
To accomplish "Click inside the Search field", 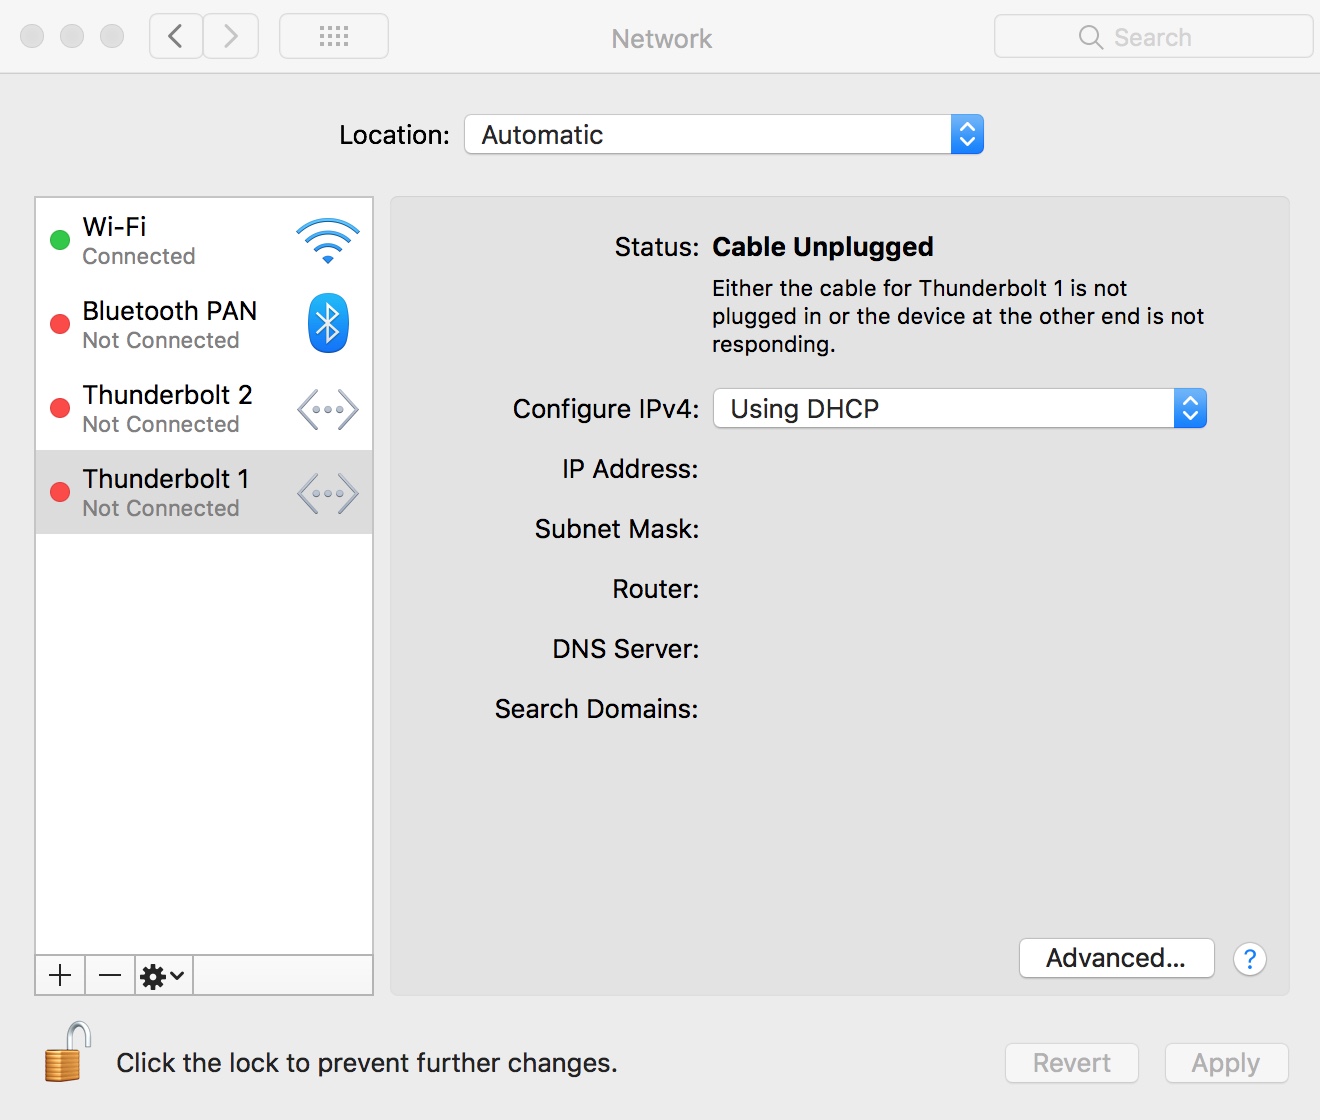I will 1152,36.
